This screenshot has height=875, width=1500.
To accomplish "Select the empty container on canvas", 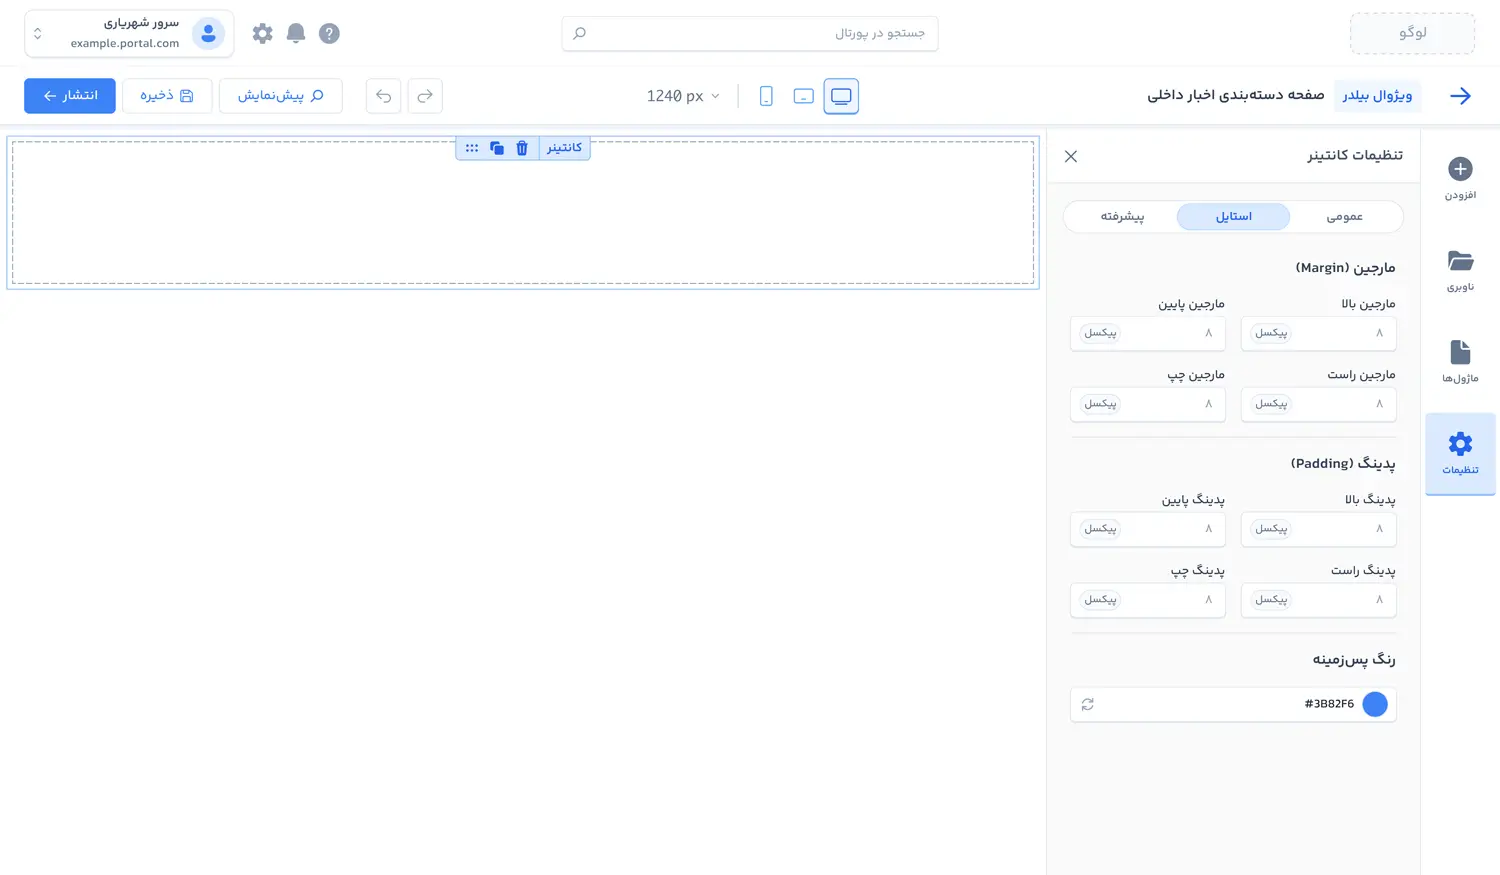I will point(523,213).
